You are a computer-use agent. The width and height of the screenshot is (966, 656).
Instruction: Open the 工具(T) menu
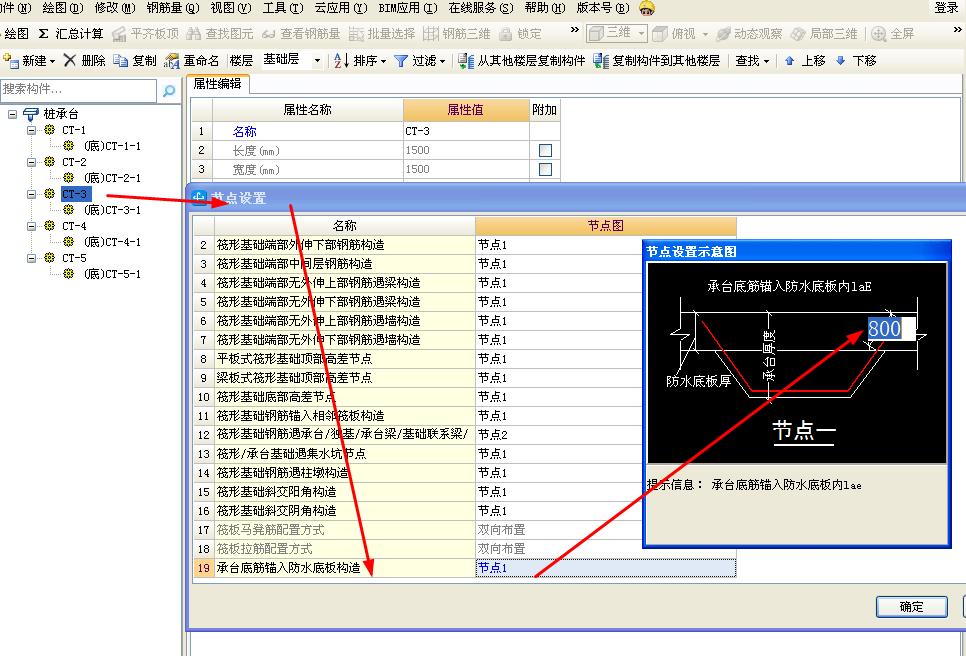tap(283, 7)
